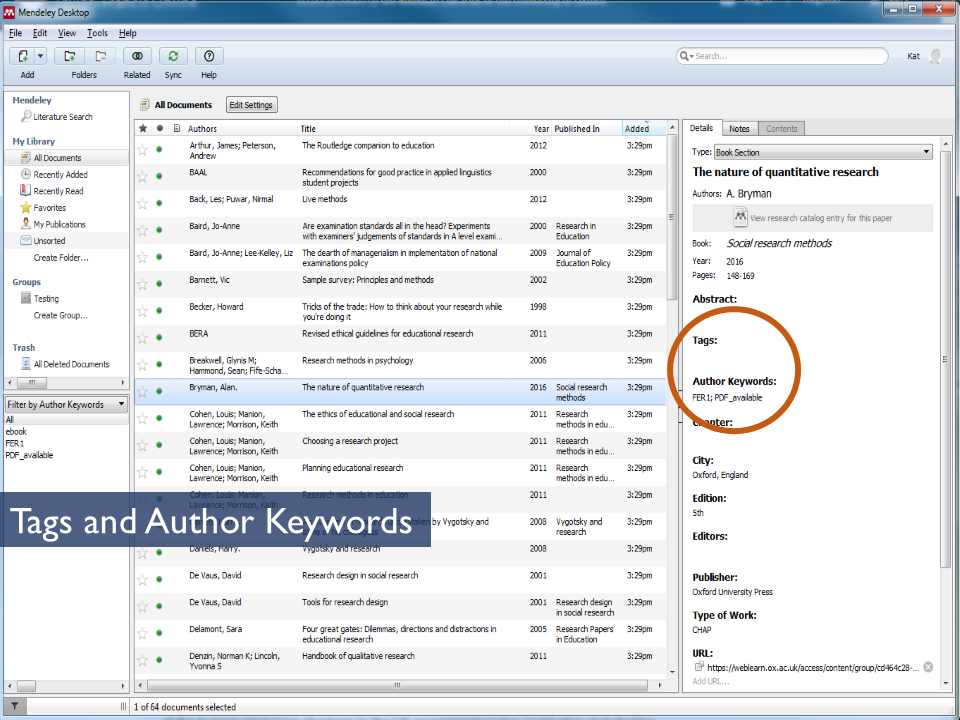Open the Add button dropdown arrow
This screenshot has width=960, height=720.
coord(41,57)
